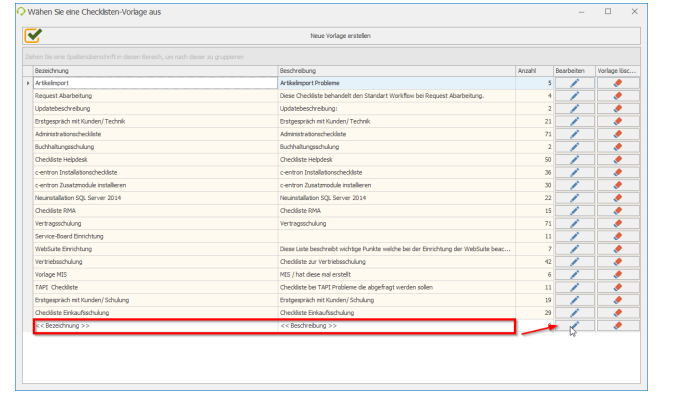The height and width of the screenshot is (417, 675).
Task: Click Neue Vorlage erstellen button
Action: tap(338, 35)
